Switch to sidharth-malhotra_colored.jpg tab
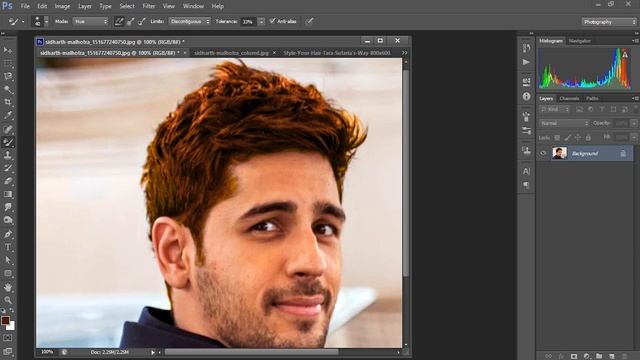The image size is (640, 360). tap(231, 53)
